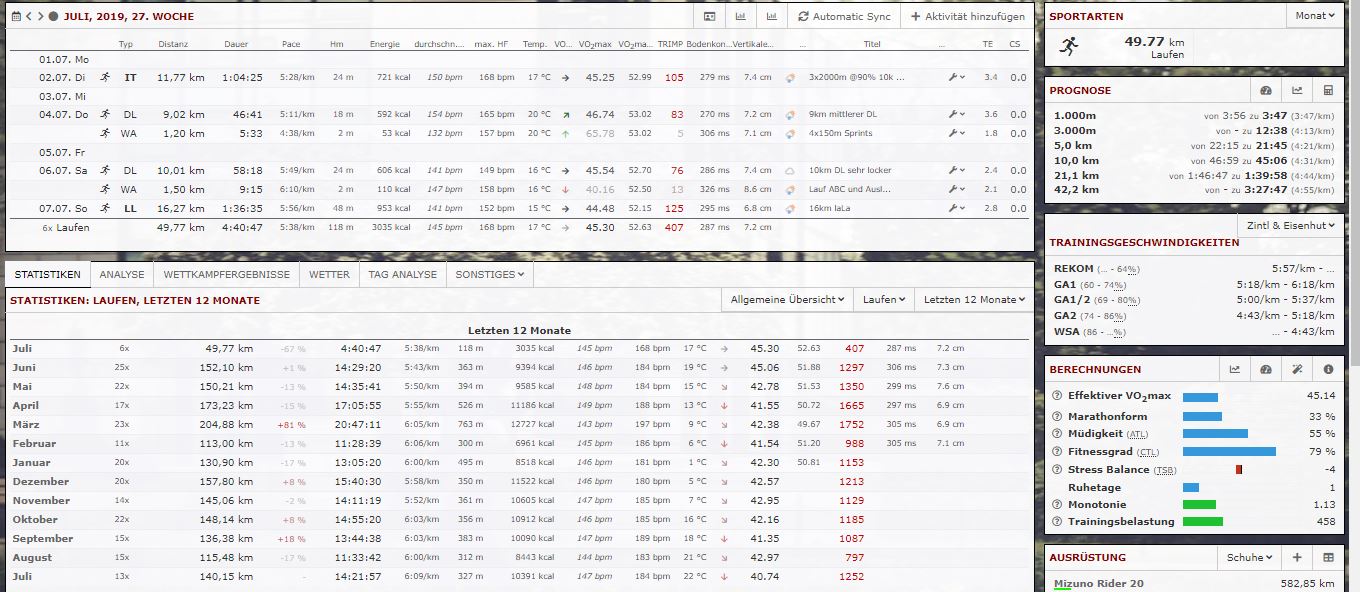Open the calendar date picker icon

point(15,17)
